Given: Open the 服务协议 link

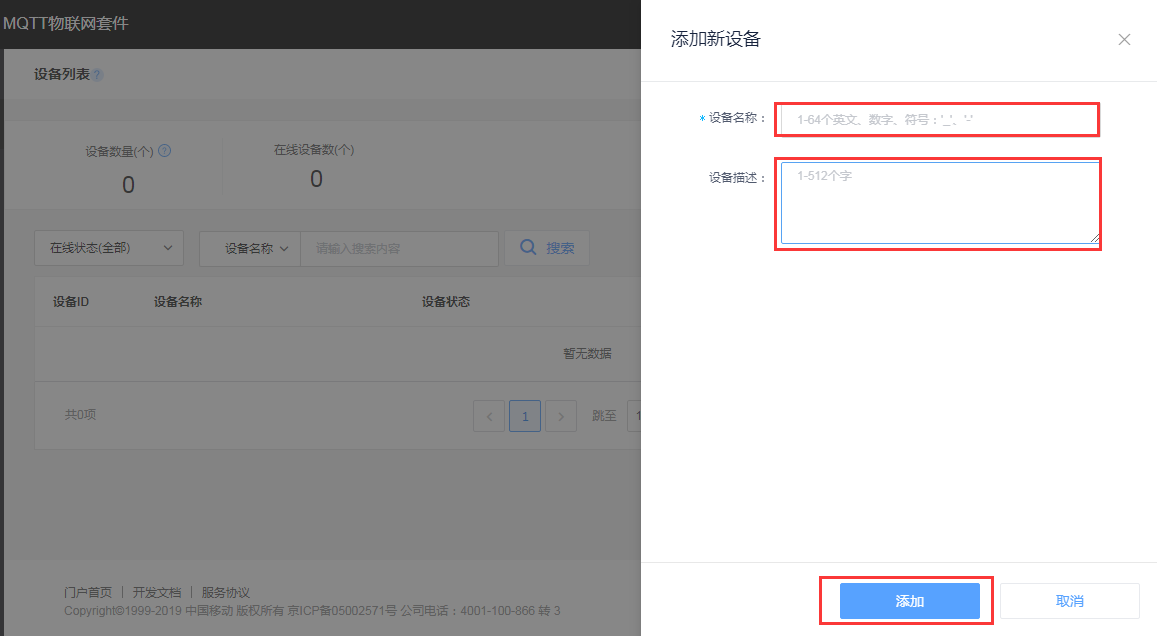Looking at the screenshot, I should 226,592.
